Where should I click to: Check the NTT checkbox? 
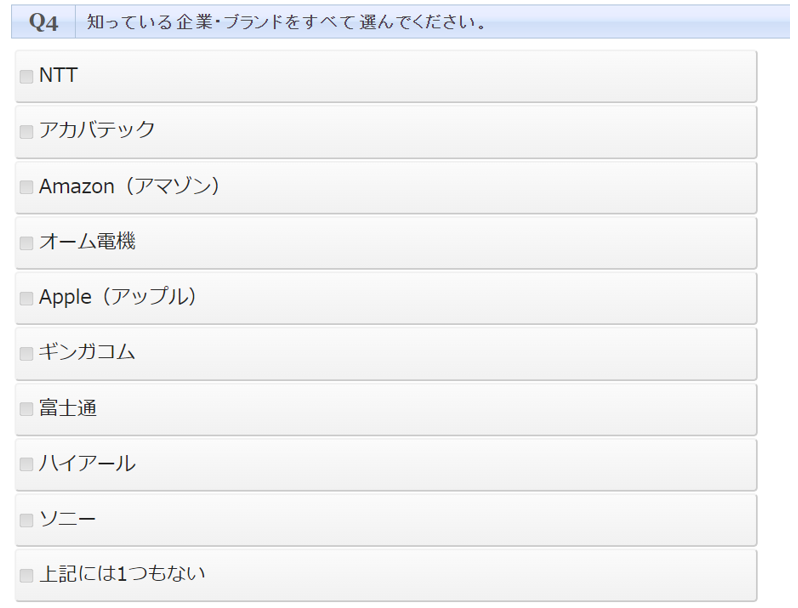(27, 77)
